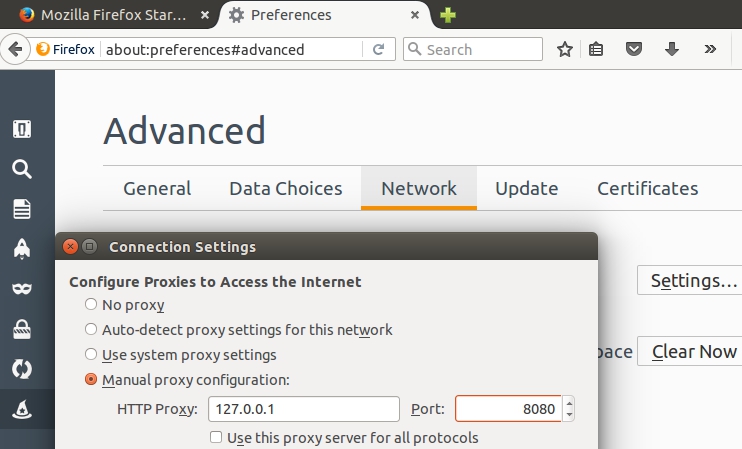Open the Sync preferences arrows icon
Screen dimensions: 742x449
(x=22, y=369)
